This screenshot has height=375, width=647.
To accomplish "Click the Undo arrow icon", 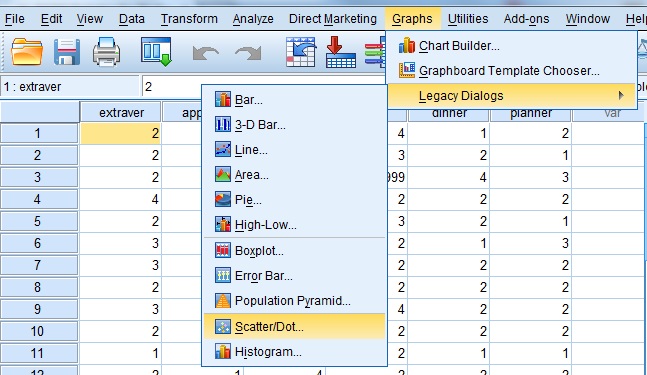I will tap(205, 54).
